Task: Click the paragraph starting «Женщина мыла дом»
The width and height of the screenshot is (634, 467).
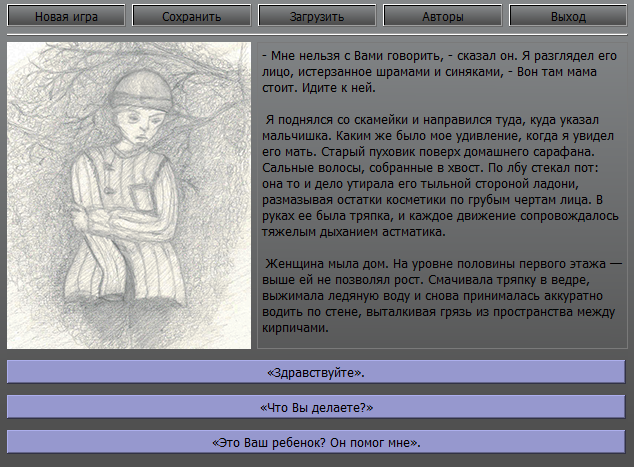Action: [x=442, y=296]
